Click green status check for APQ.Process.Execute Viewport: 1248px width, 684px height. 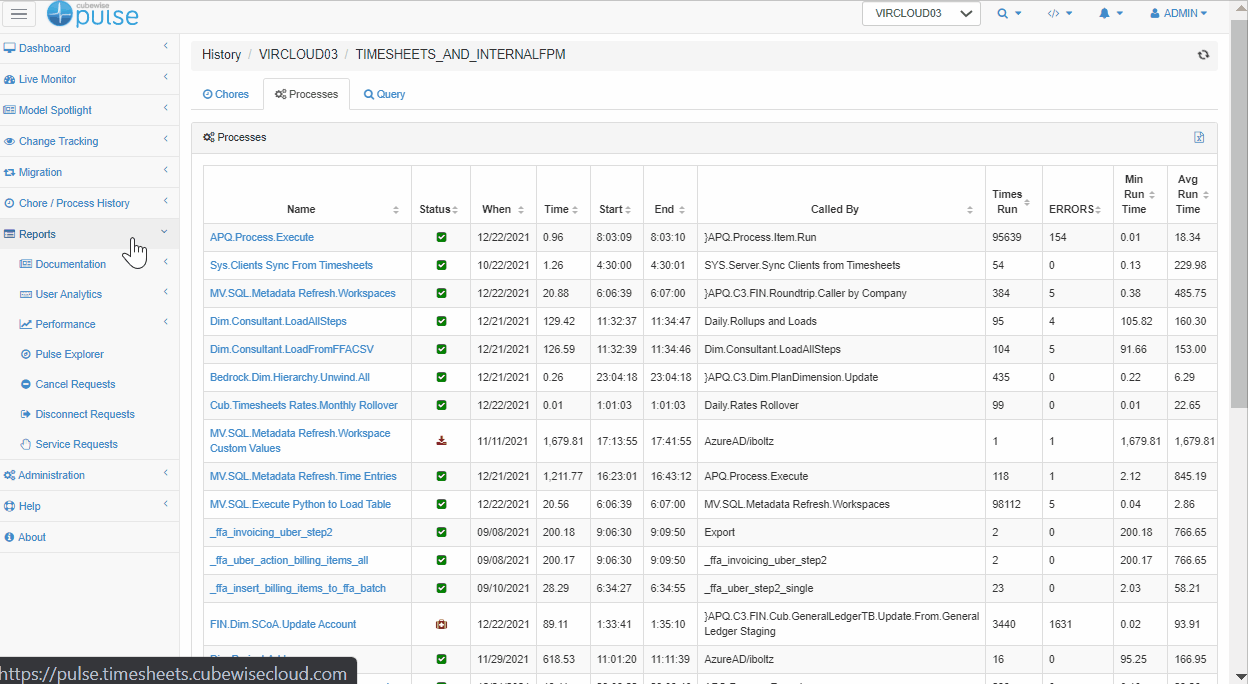click(441, 238)
